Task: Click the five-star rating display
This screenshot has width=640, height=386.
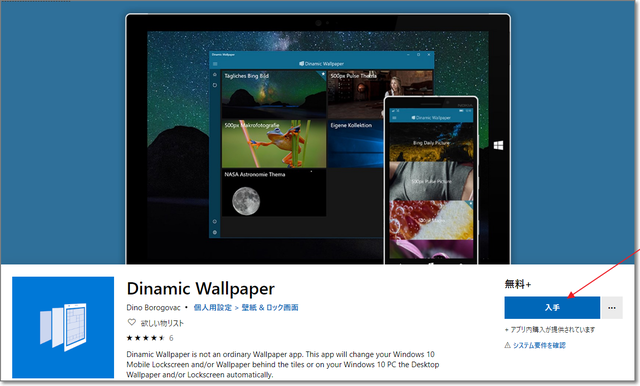Action: pyautogui.click(x=146, y=338)
